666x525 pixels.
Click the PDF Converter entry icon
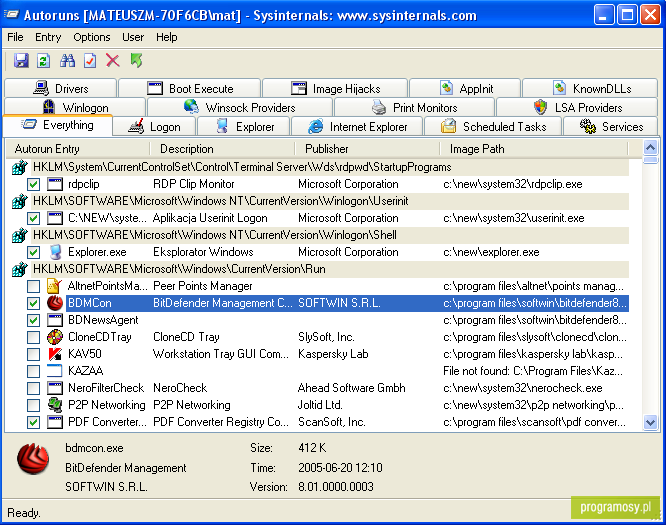pyautogui.click(x=55, y=422)
